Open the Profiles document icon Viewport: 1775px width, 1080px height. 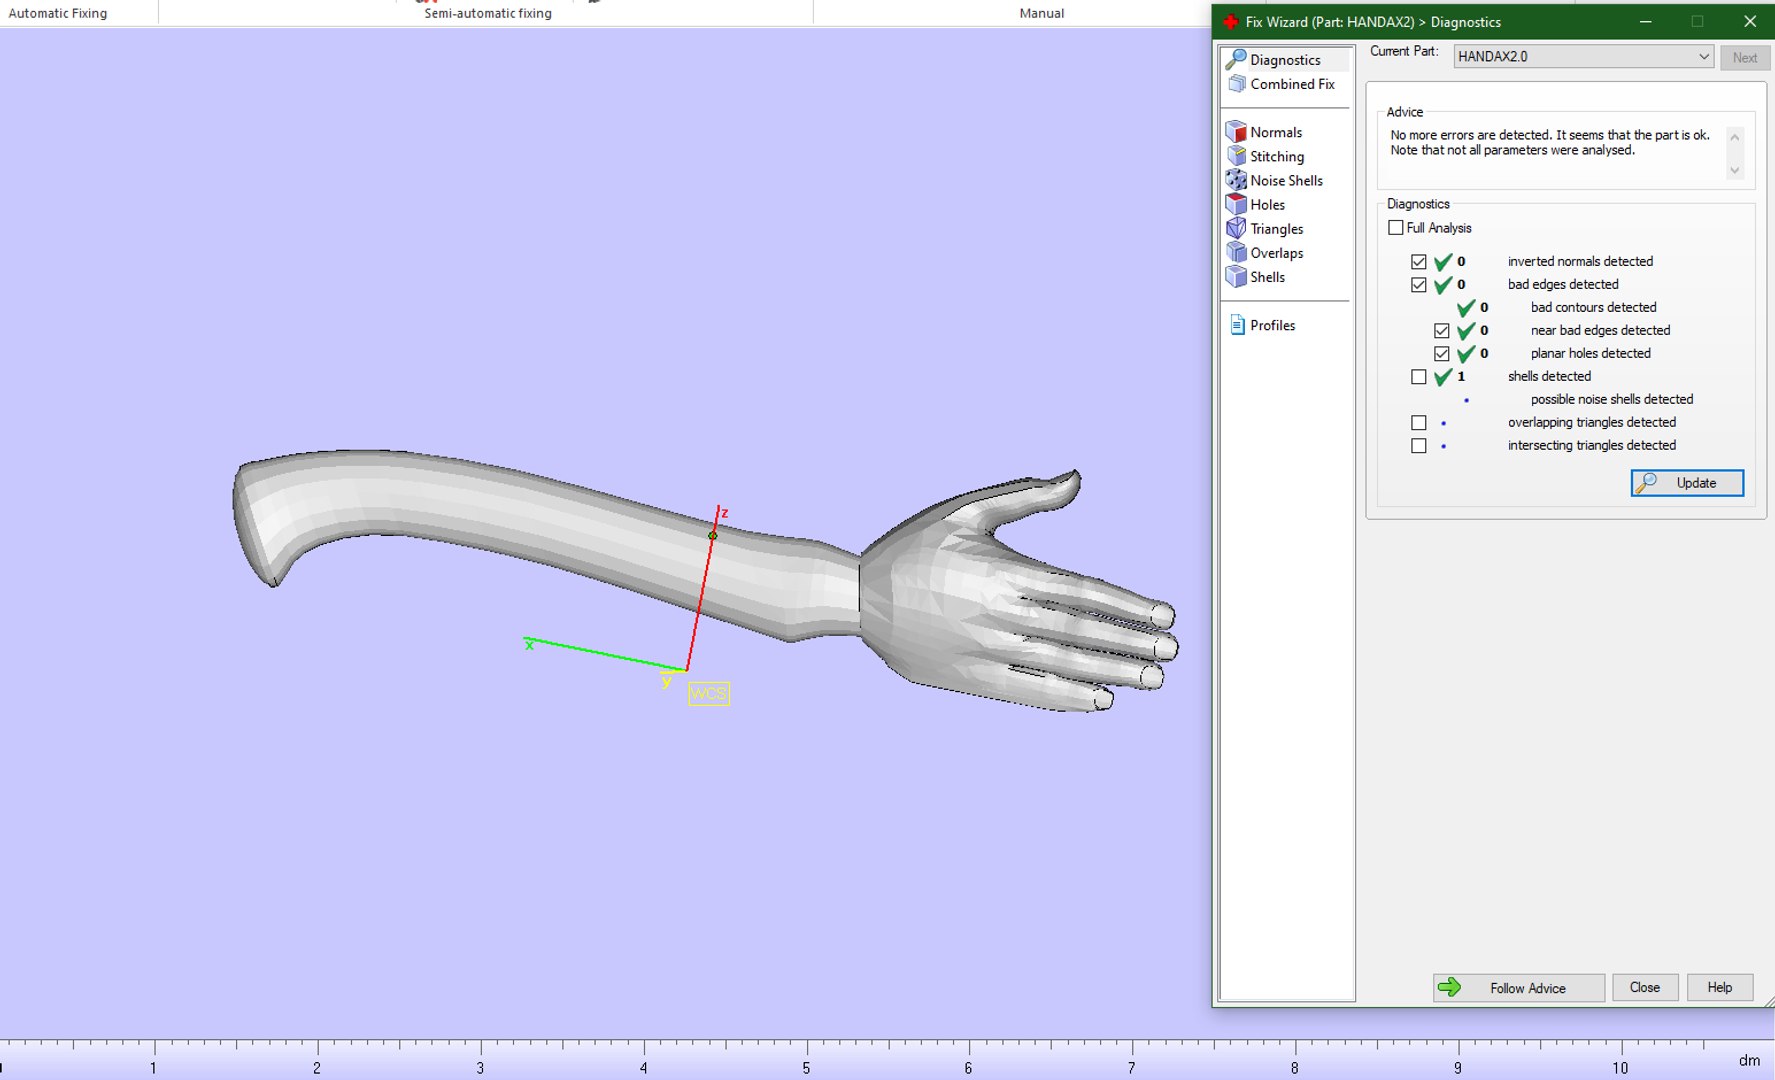[1237, 325]
